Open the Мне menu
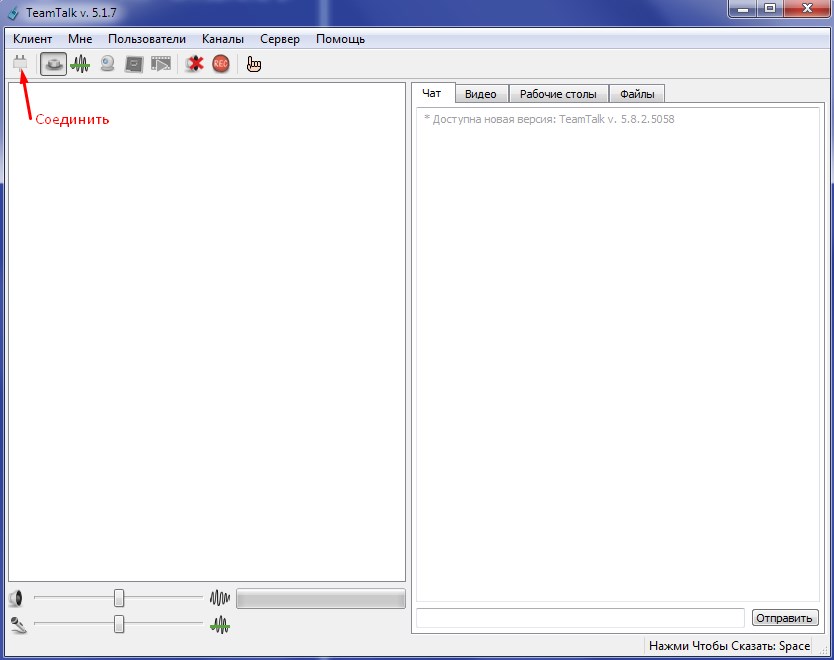This screenshot has width=834, height=660. 80,39
